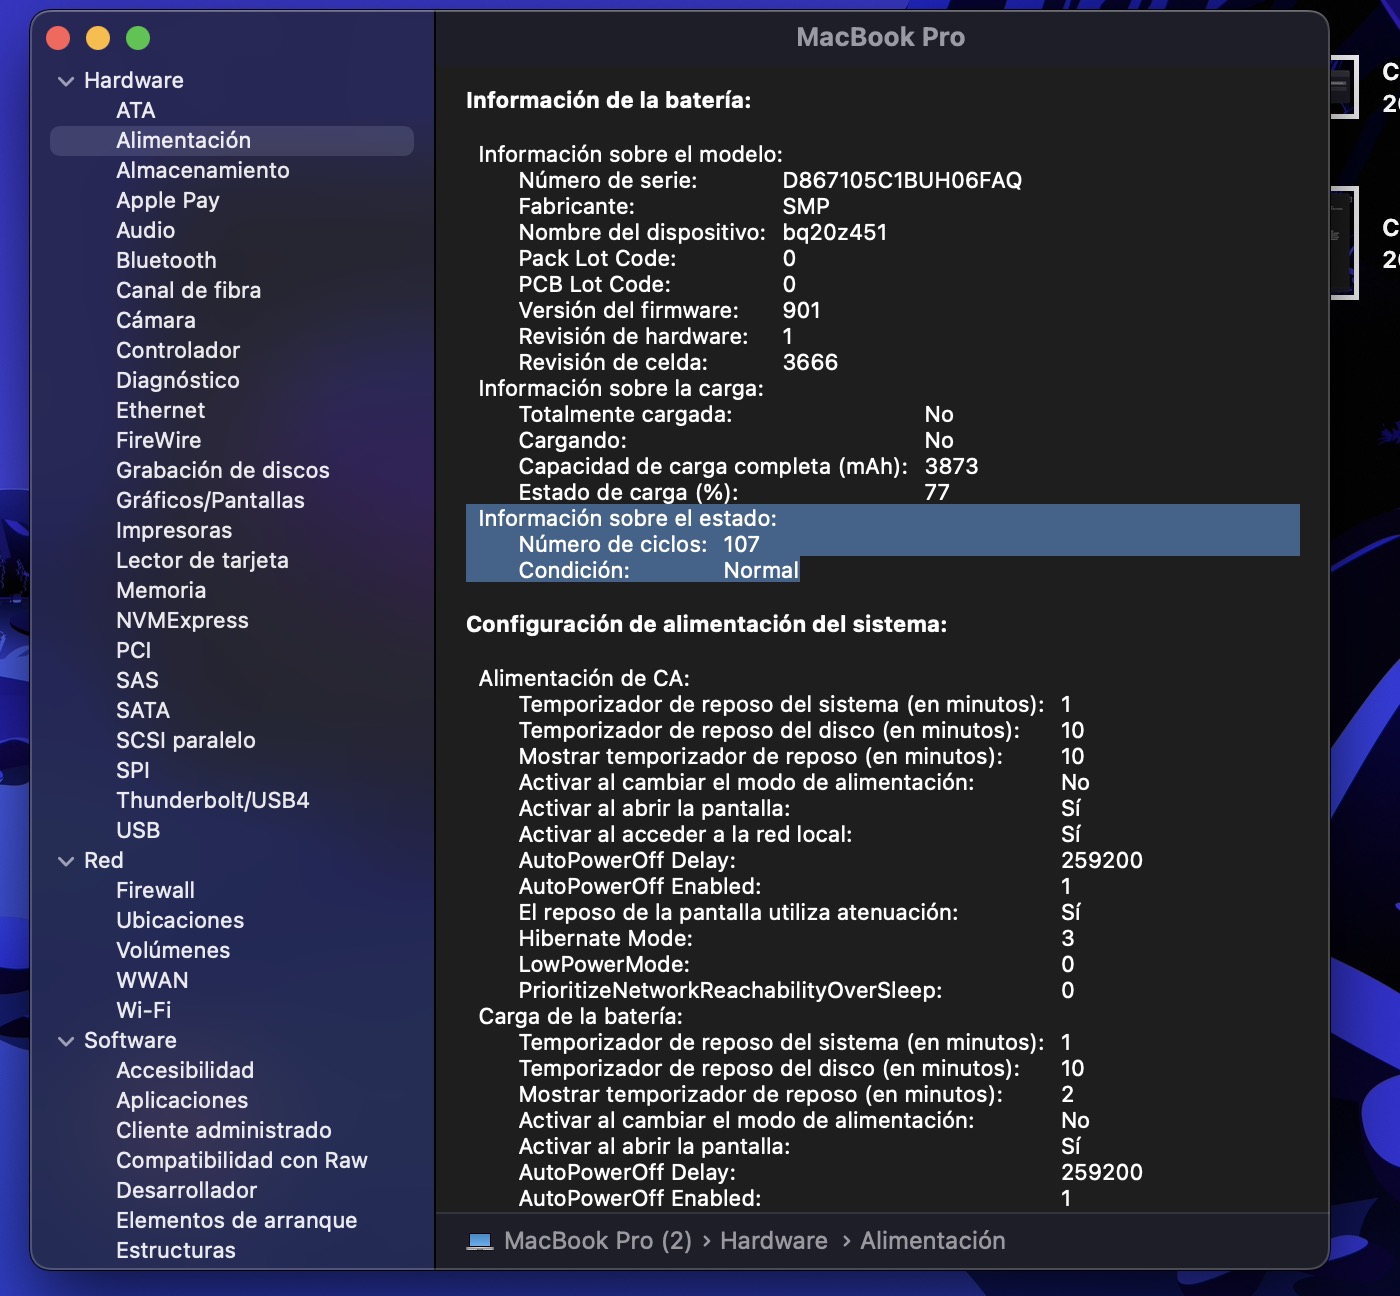Click Hardware in the bottom path bar

tap(773, 1241)
